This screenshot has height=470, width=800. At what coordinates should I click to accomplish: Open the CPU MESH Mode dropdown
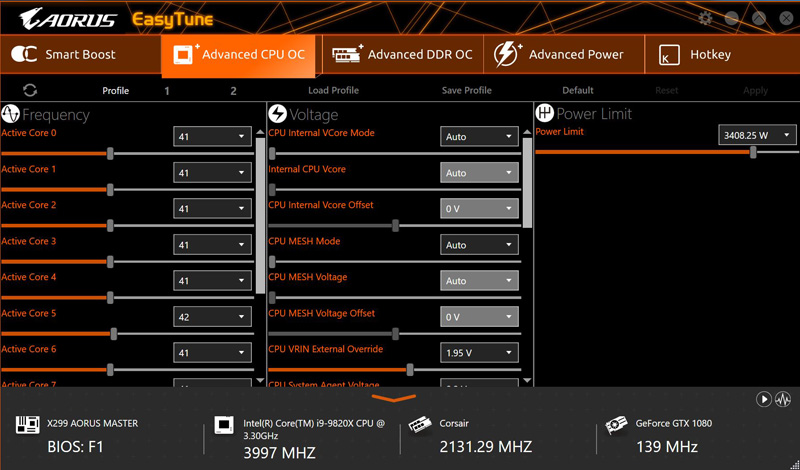click(479, 244)
